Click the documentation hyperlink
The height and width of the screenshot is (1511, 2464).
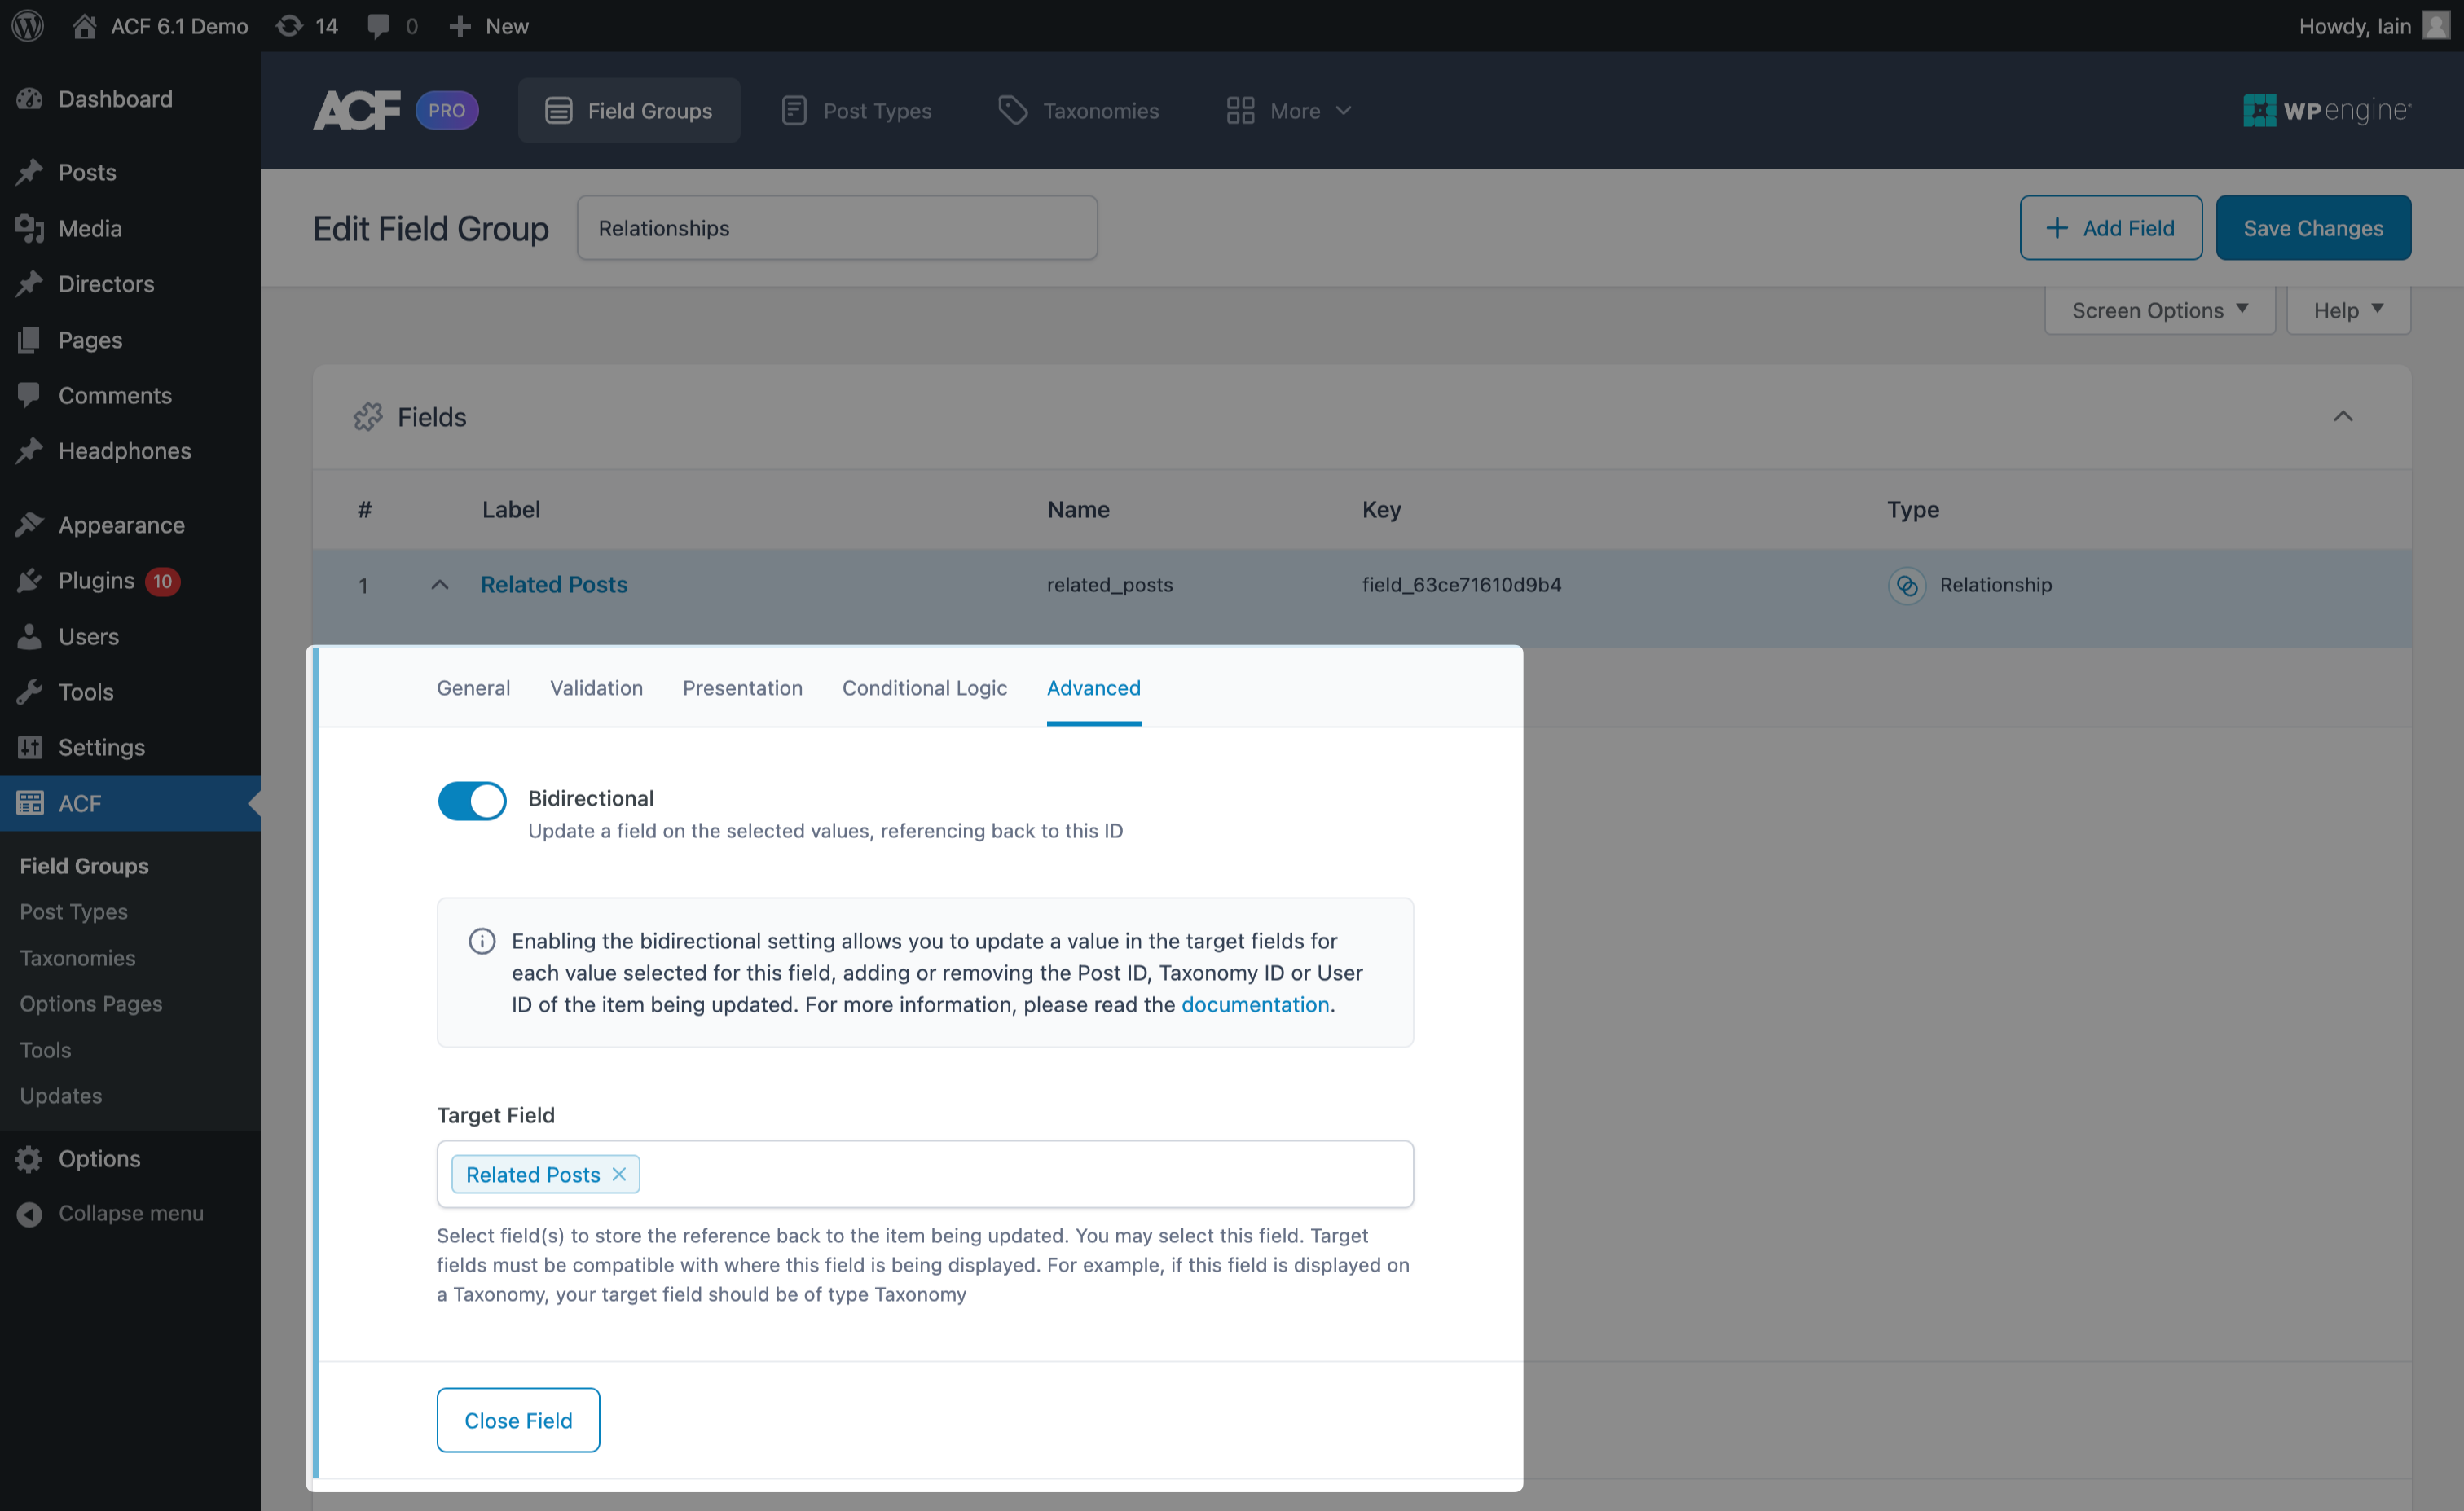[x=1255, y=1004]
